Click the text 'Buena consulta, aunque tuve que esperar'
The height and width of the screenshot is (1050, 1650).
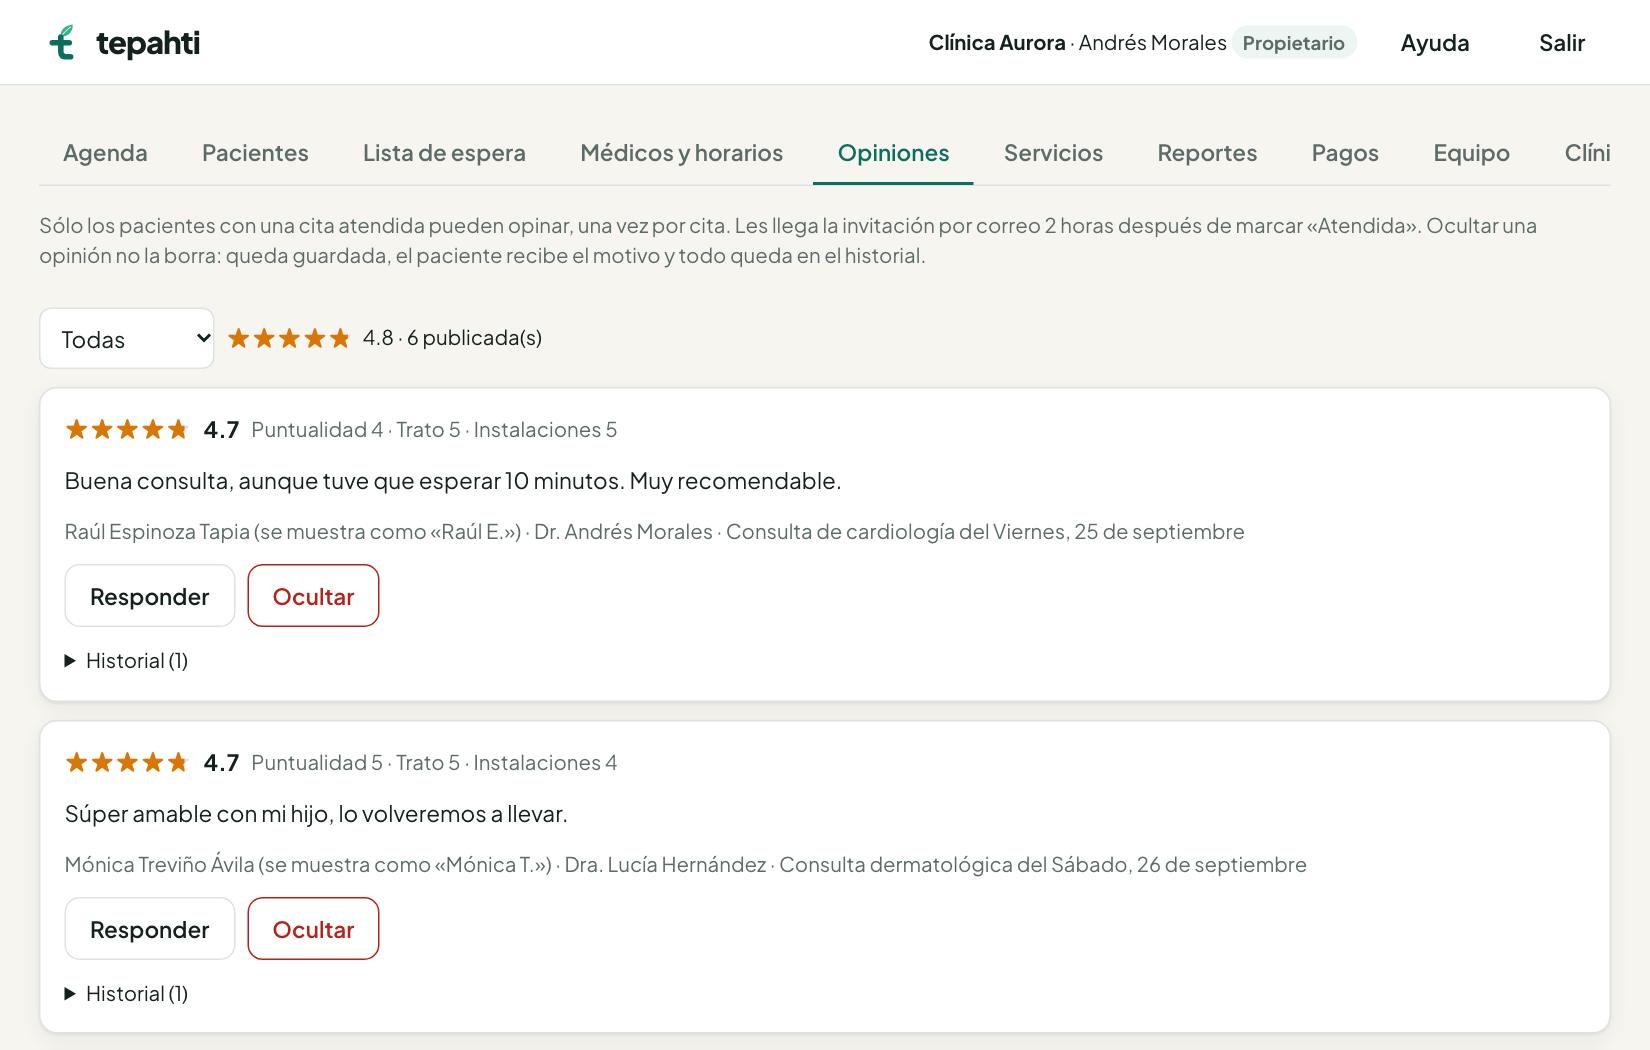coord(282,481)
